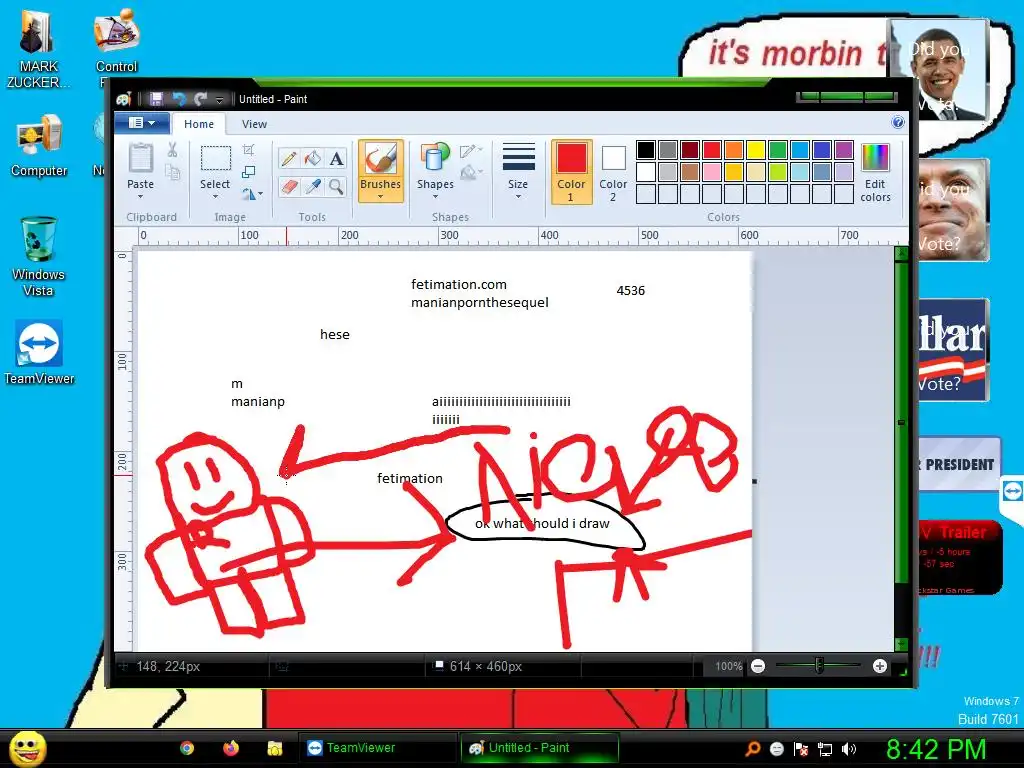Click the Undo arrow icon

179,99
